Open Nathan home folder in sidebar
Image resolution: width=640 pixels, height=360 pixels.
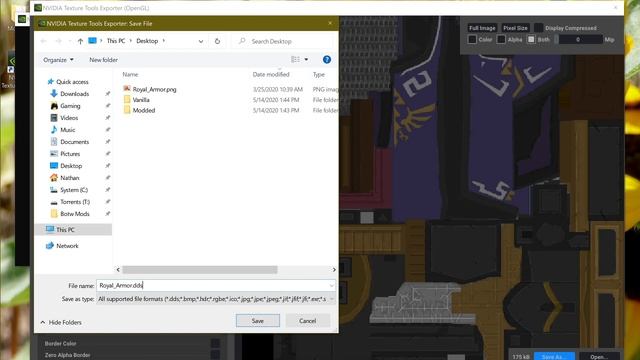pos(69,178)
